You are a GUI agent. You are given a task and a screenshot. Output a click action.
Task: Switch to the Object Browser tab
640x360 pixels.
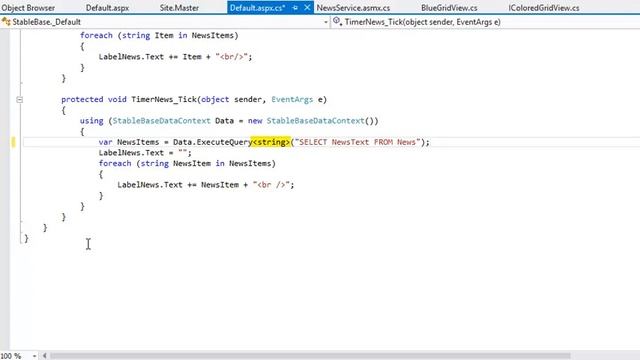point(28,8)
